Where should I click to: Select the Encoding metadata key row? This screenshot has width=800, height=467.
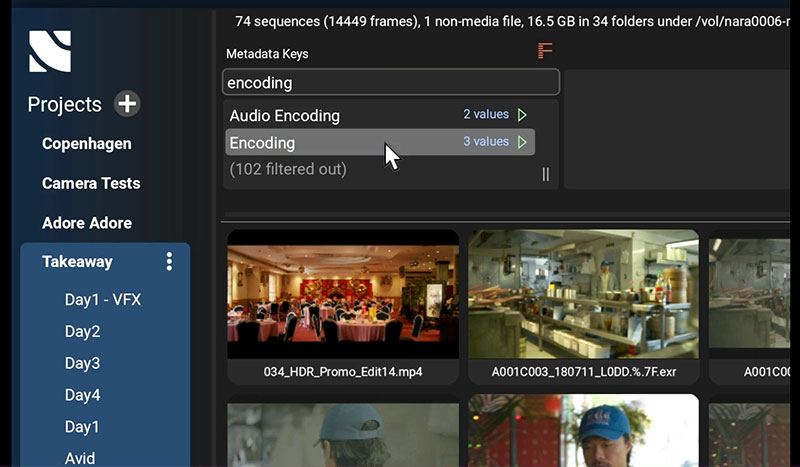click(x=380, y=142)
